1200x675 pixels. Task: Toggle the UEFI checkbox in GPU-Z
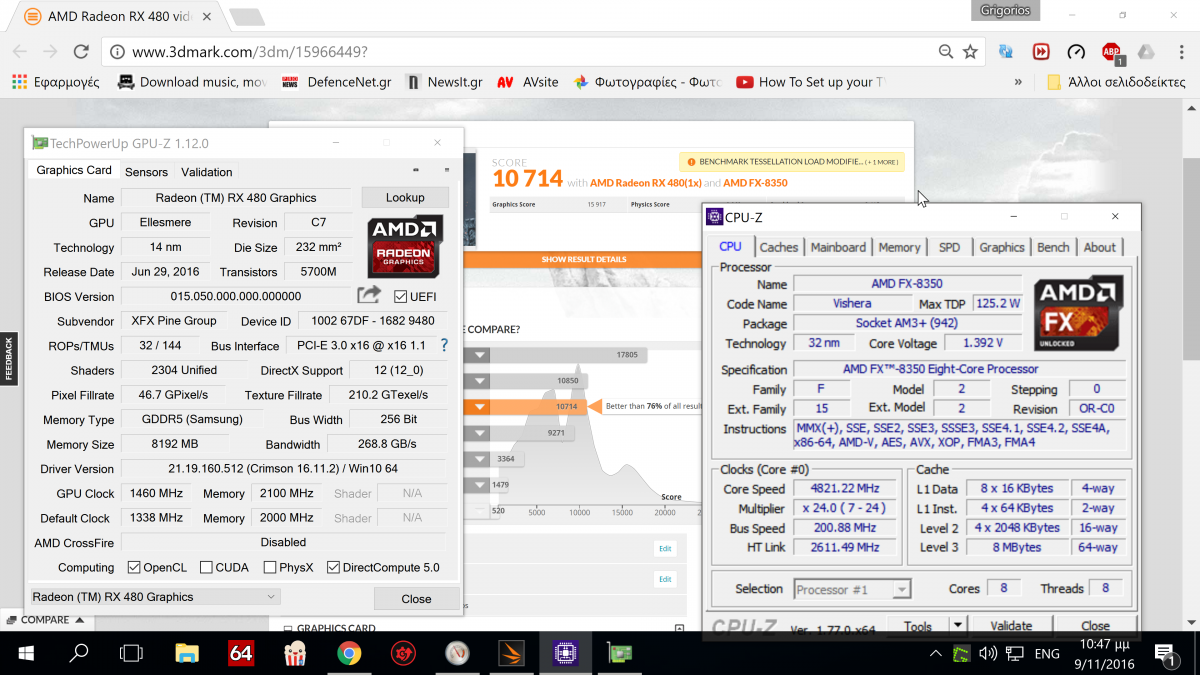point(401,296)
